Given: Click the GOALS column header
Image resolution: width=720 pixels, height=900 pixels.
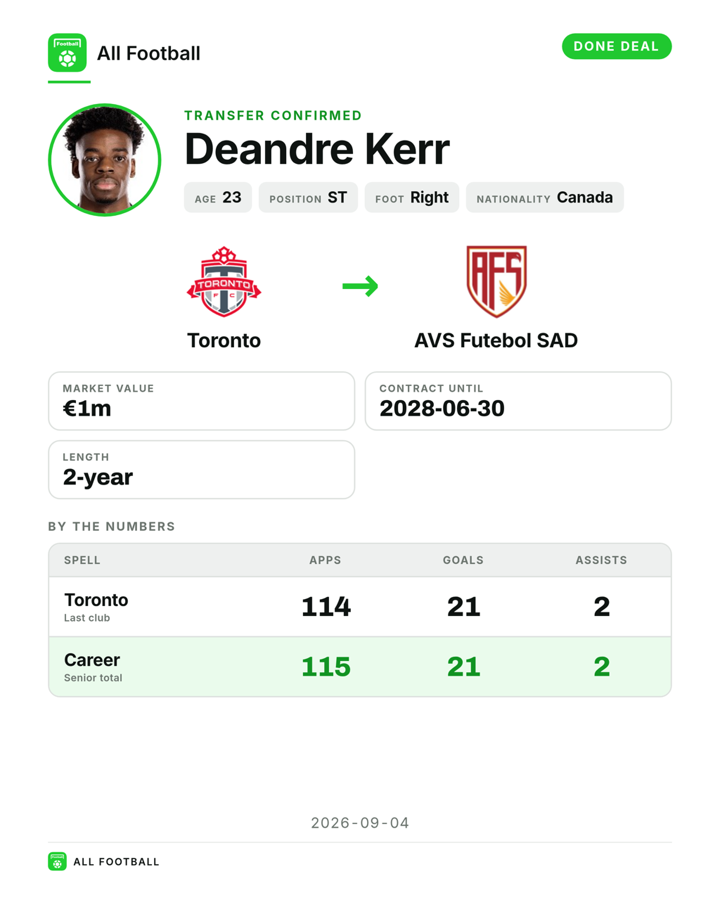Looking at the screenshot, I should 463,560.
